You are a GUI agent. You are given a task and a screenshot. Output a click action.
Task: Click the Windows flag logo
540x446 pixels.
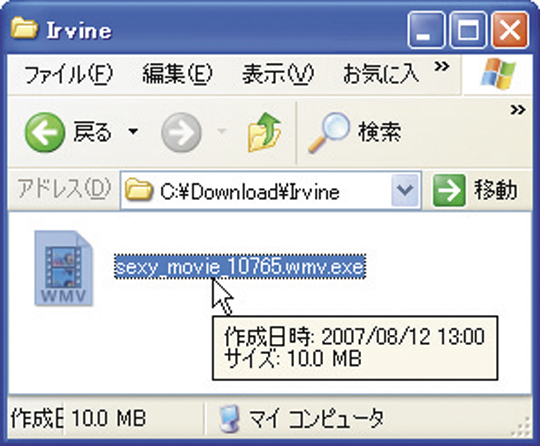coord(498,73)
